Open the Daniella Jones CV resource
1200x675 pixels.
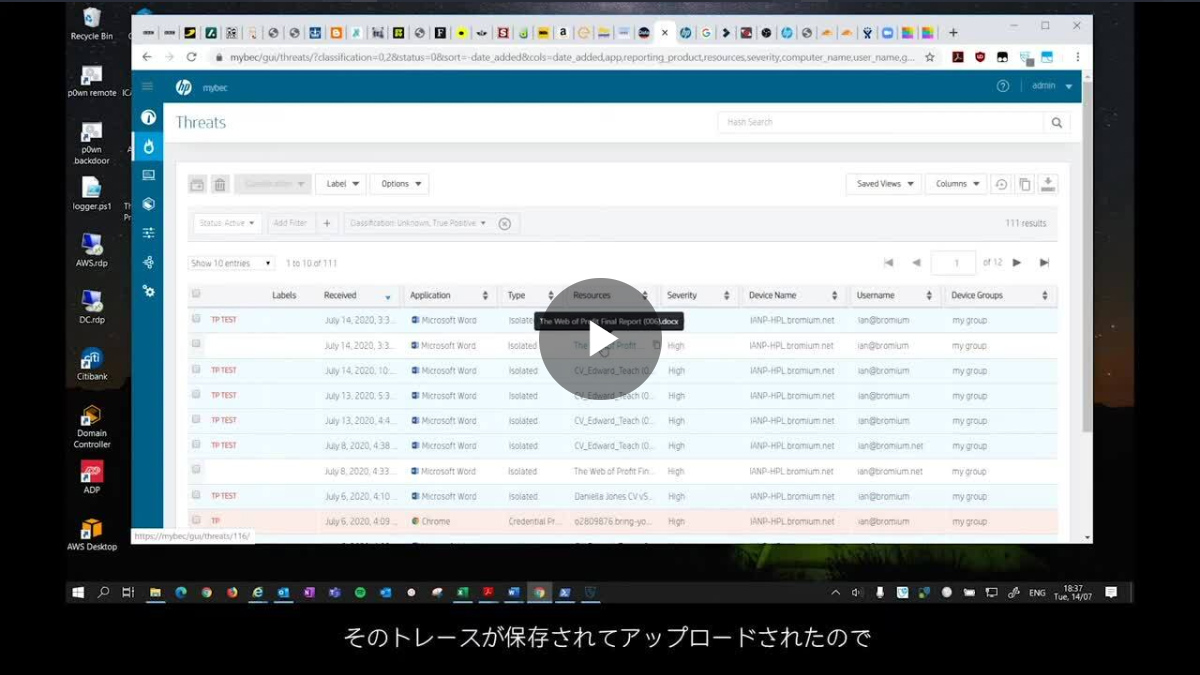[x=612, y=496]
